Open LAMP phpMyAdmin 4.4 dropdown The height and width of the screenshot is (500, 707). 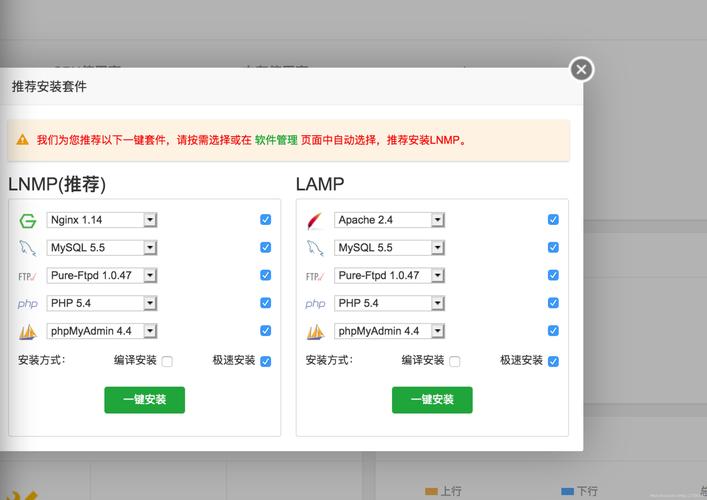click(389, 331)
